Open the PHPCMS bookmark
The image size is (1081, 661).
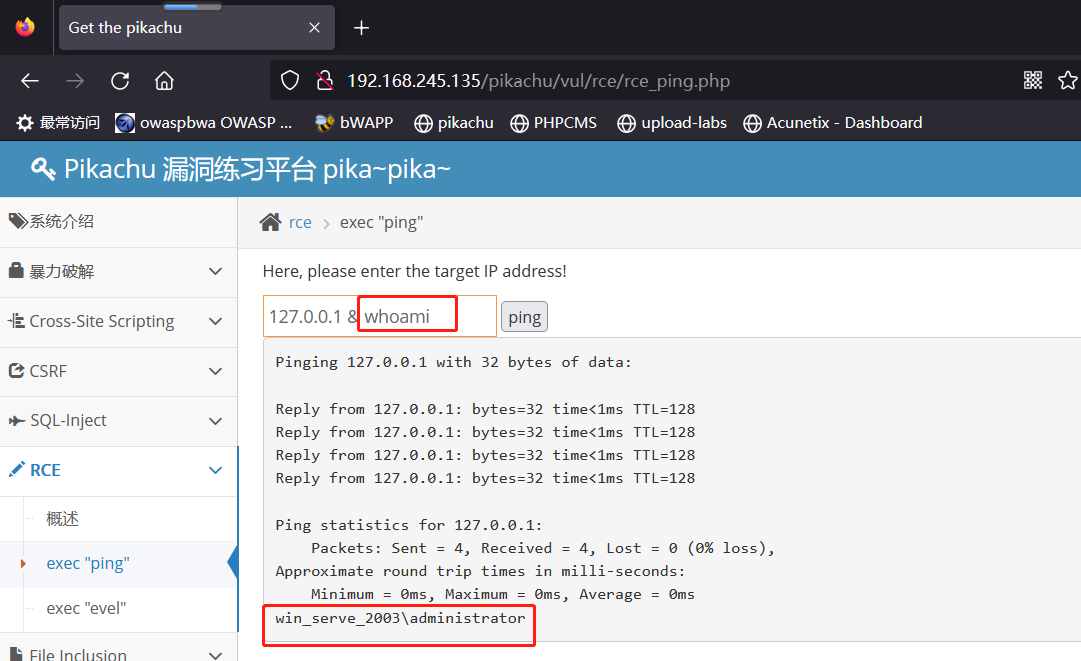click(554, 123)
